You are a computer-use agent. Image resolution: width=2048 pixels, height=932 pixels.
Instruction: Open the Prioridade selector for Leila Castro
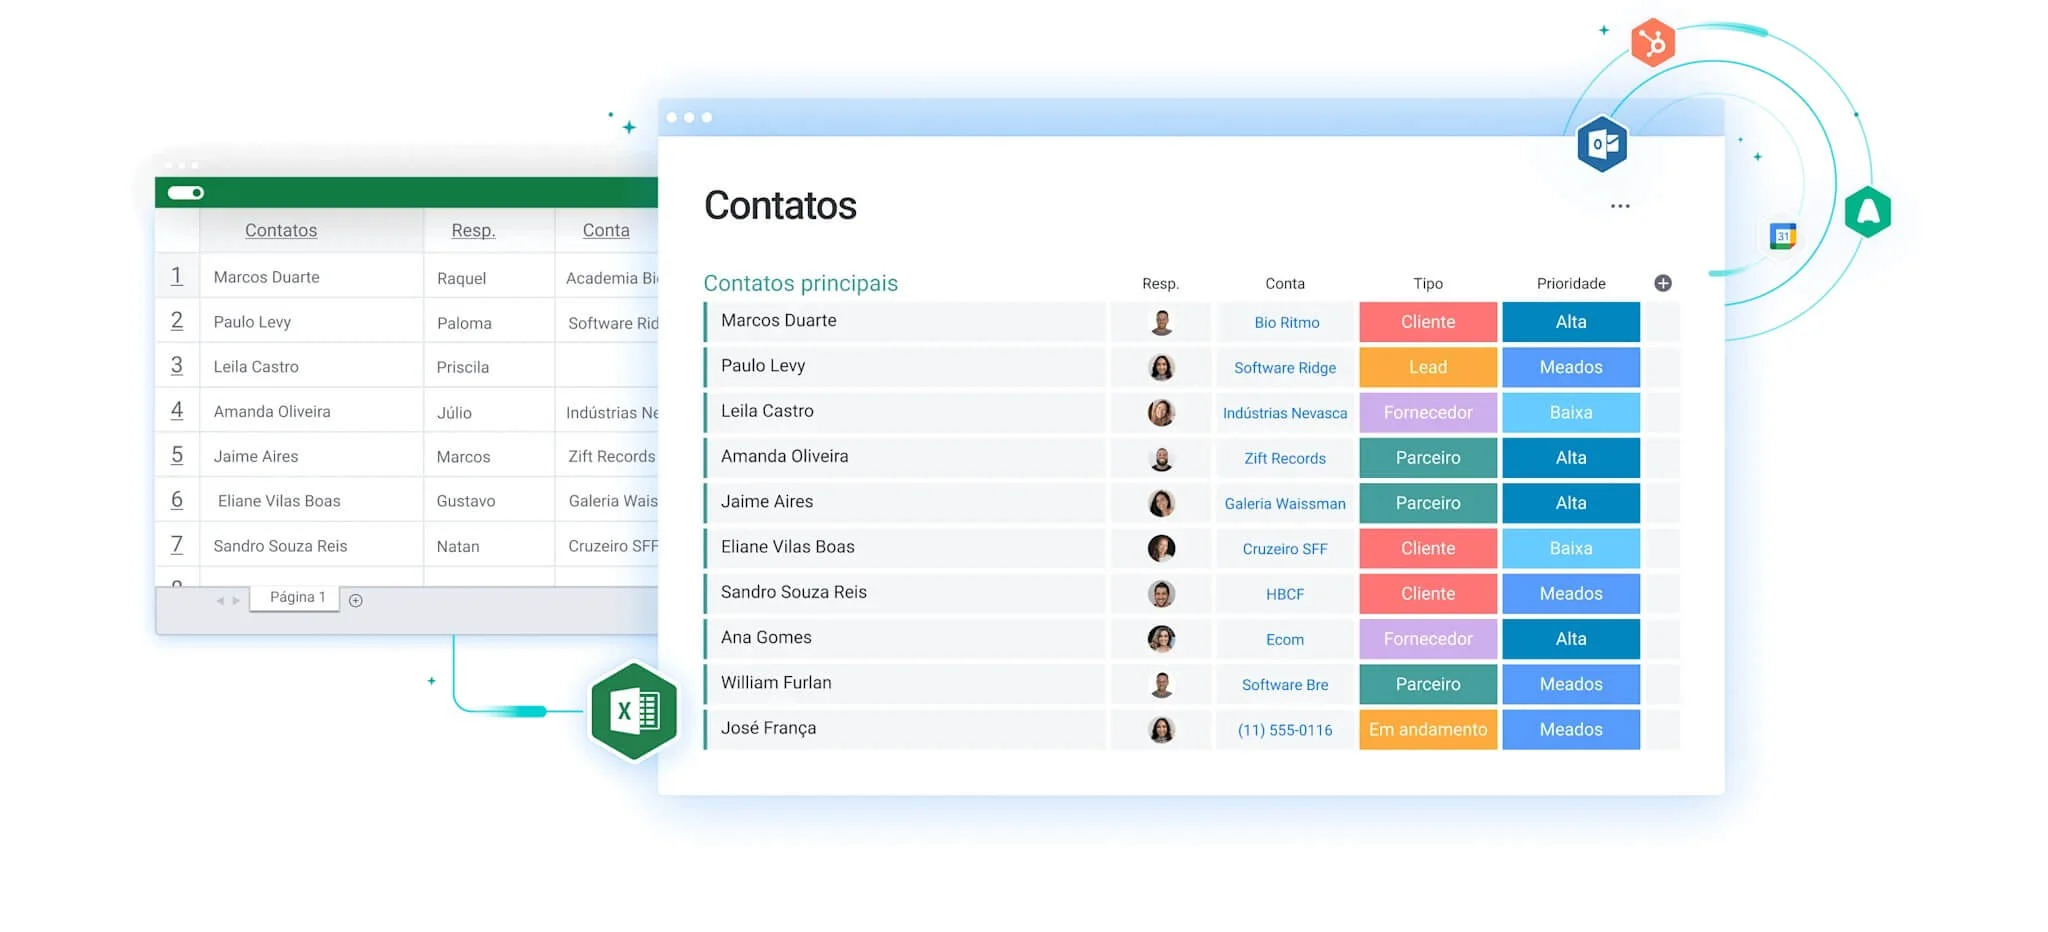click(x=1570, y=412)
